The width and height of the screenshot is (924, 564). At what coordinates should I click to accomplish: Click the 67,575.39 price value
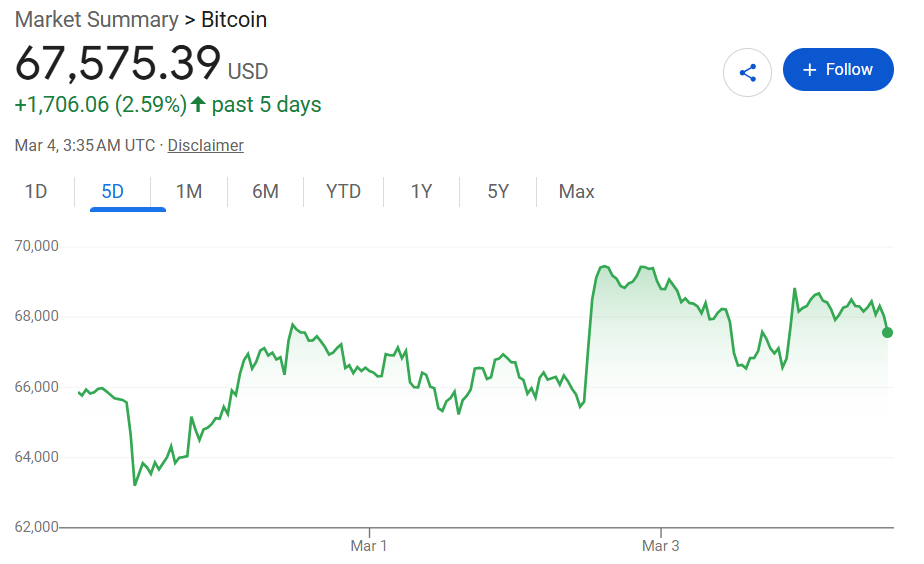(x=117, y=64)
